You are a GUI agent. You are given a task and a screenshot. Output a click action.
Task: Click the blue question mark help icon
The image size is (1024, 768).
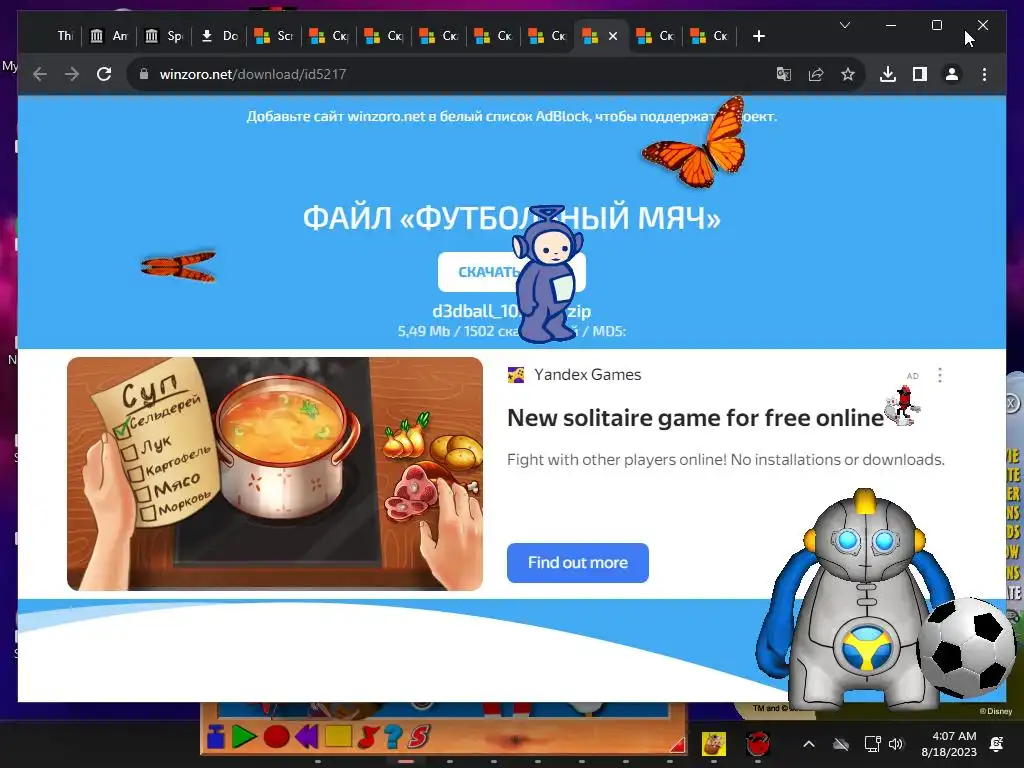coord(392,737)
